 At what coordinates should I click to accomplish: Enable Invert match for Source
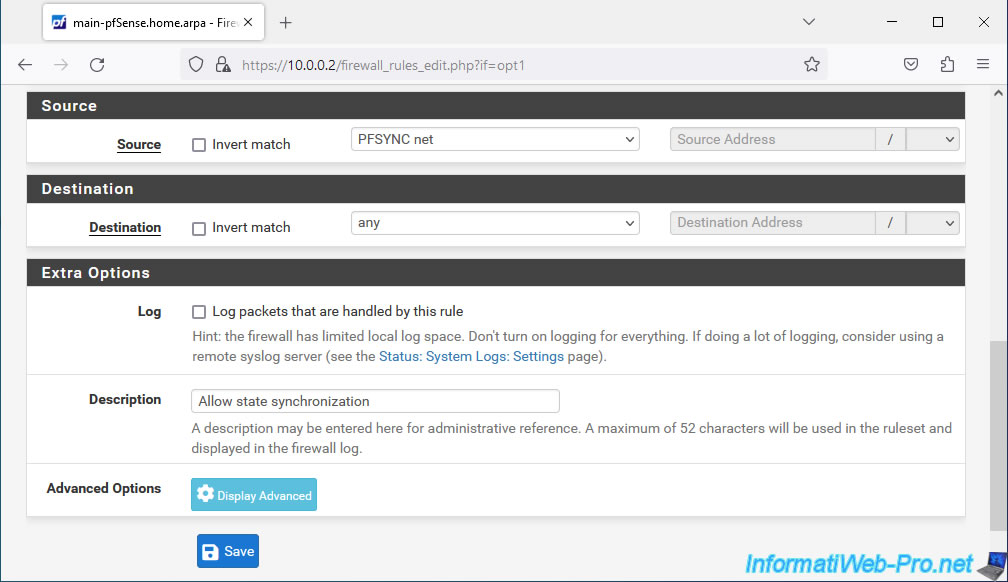(x=199, y=145)
